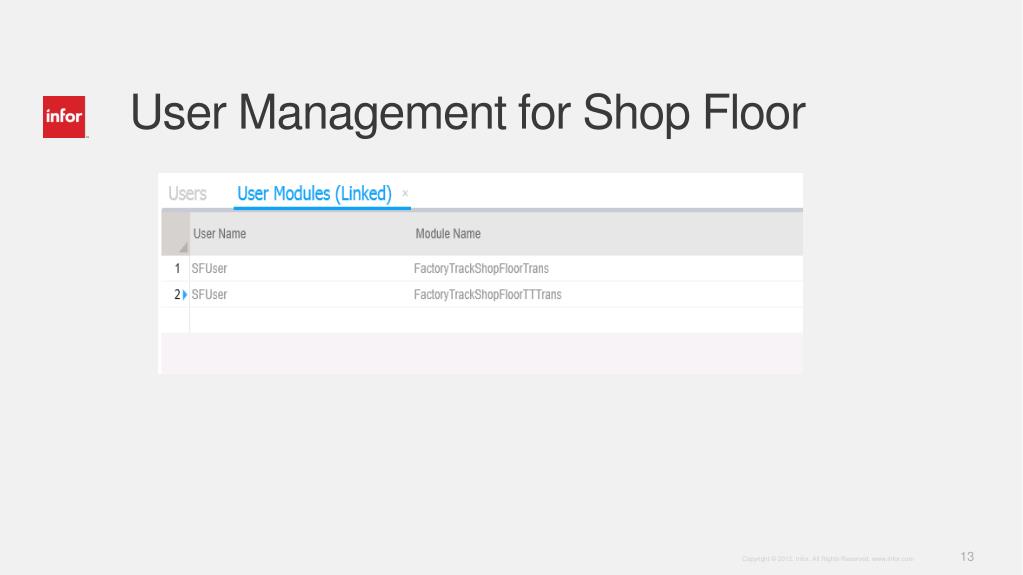Select row number 2 header
Viewport: 1023px width, 575px height.
tap(176, 294)
